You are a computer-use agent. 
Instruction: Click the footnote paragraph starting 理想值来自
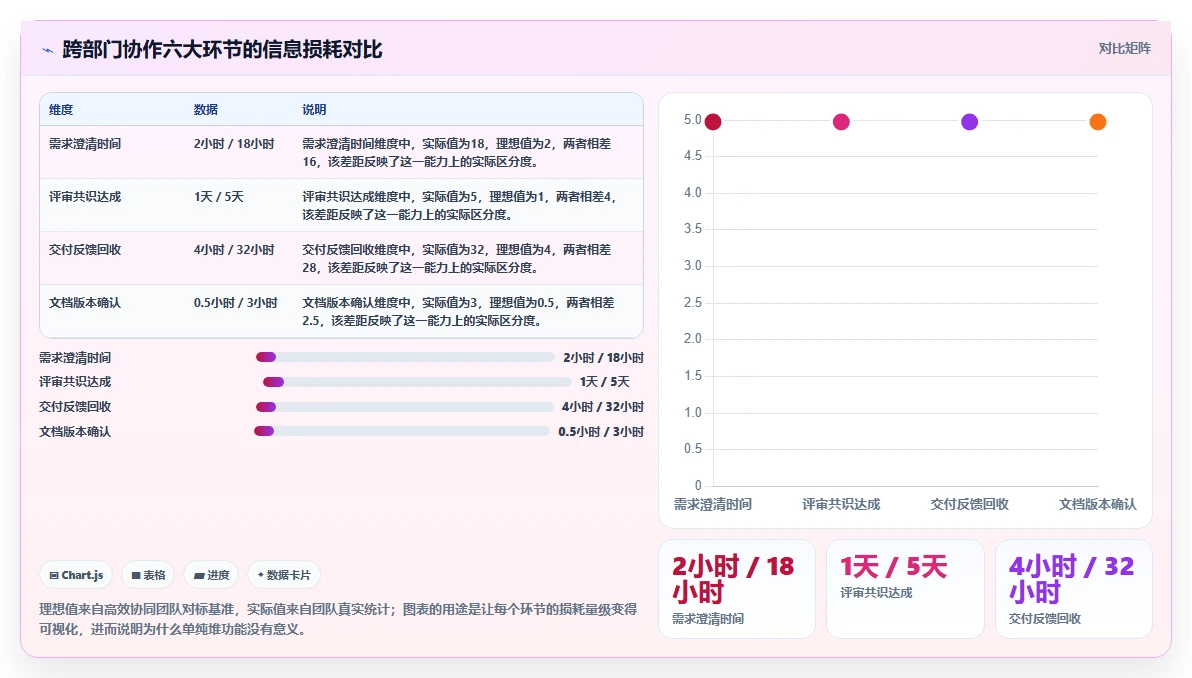338,619
